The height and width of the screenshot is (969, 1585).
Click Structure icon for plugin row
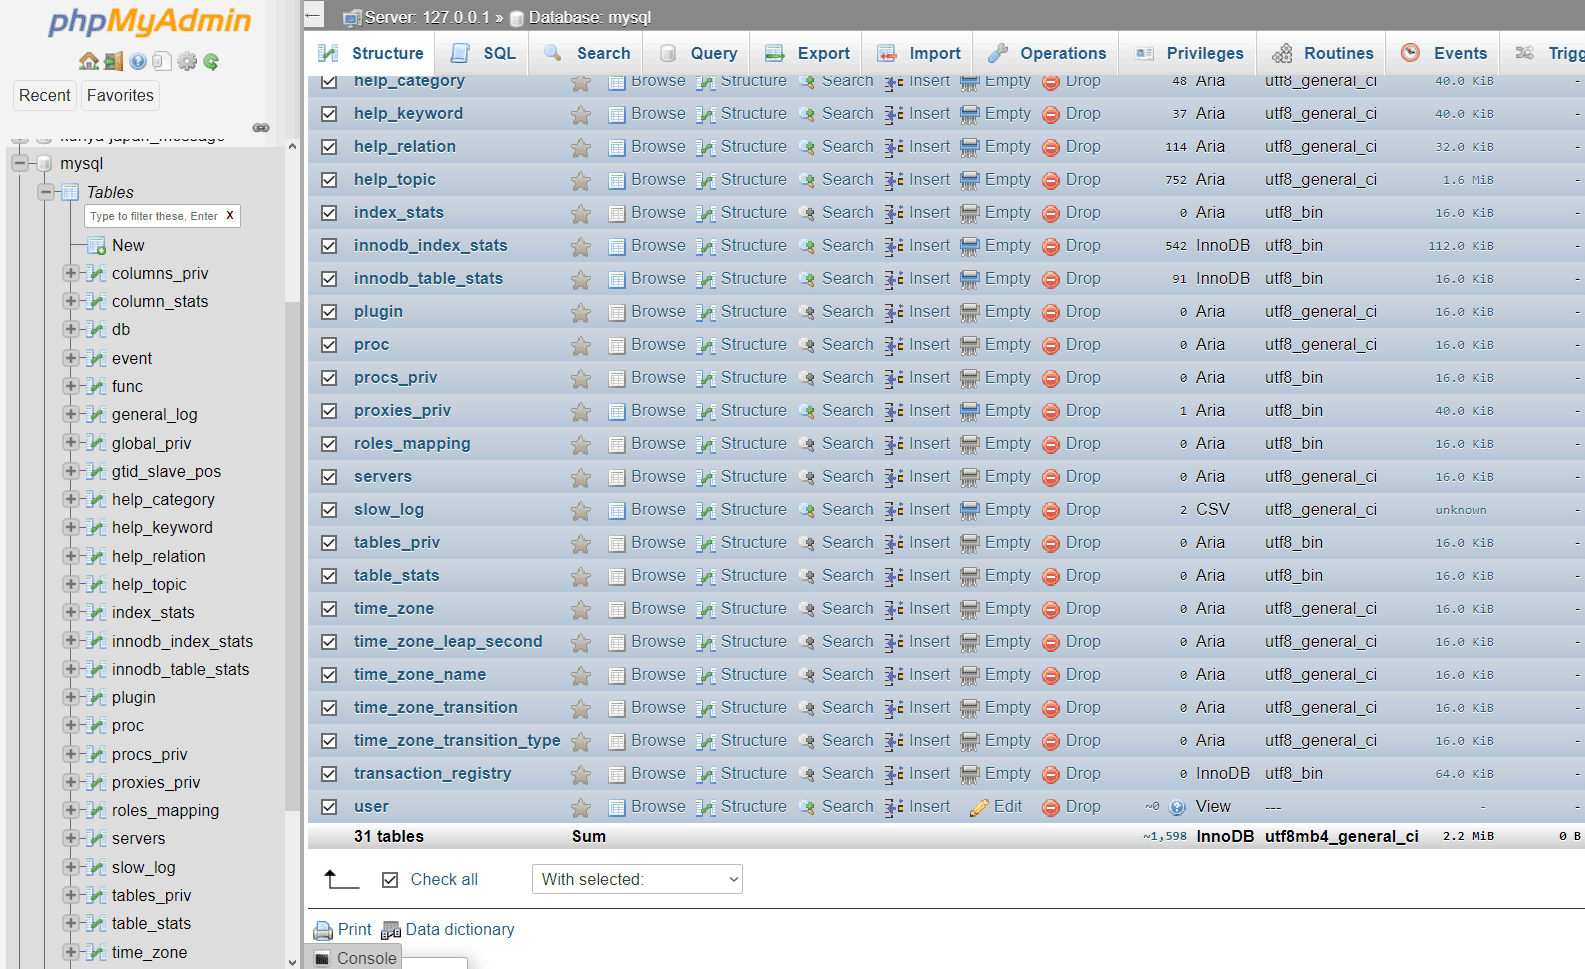pyautogui.click(x=706, y=312)
